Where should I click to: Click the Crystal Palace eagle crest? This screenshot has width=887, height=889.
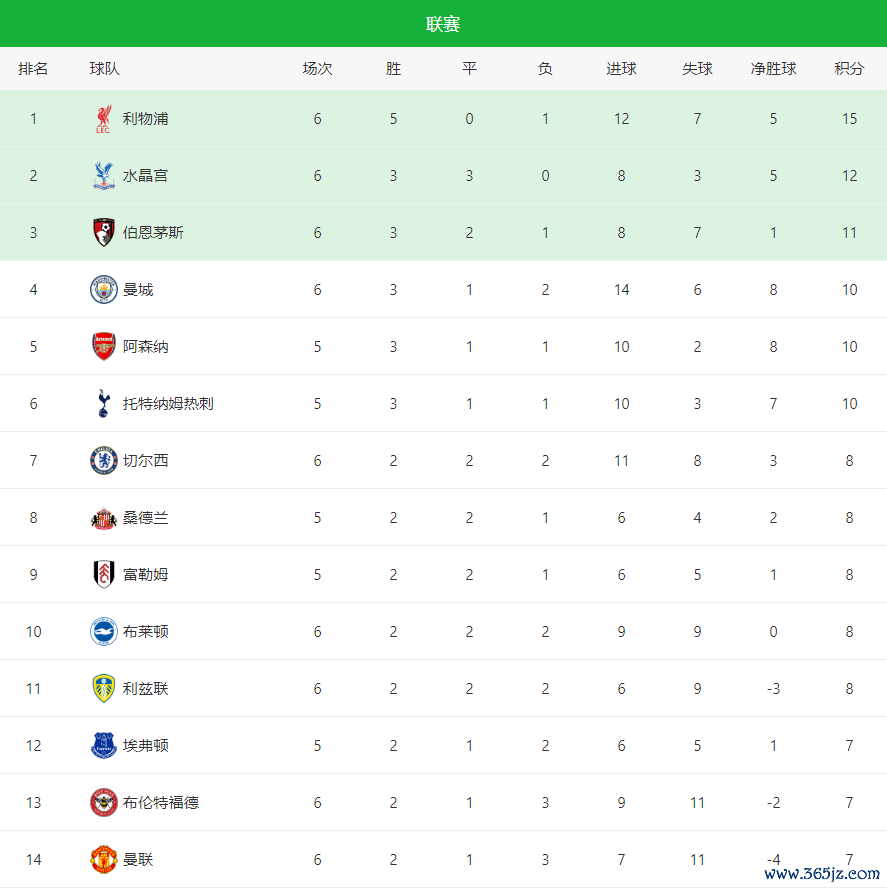(103, 176)
